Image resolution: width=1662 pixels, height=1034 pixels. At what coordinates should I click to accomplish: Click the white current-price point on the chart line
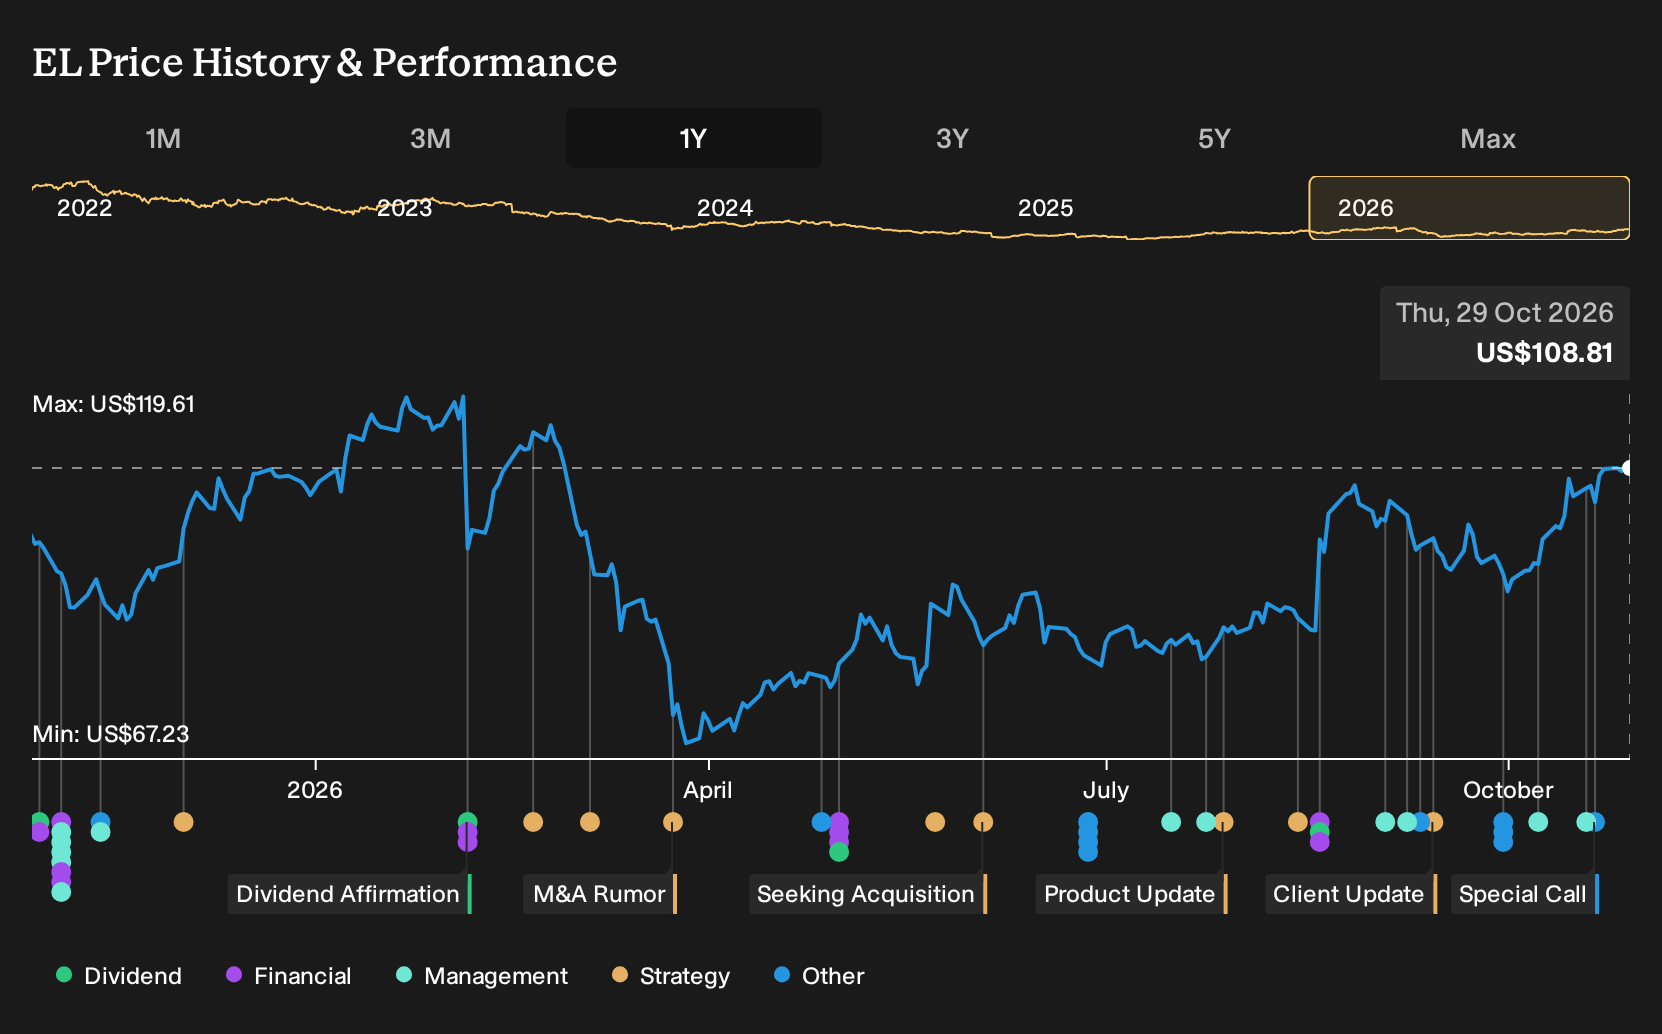point(1628,468)
